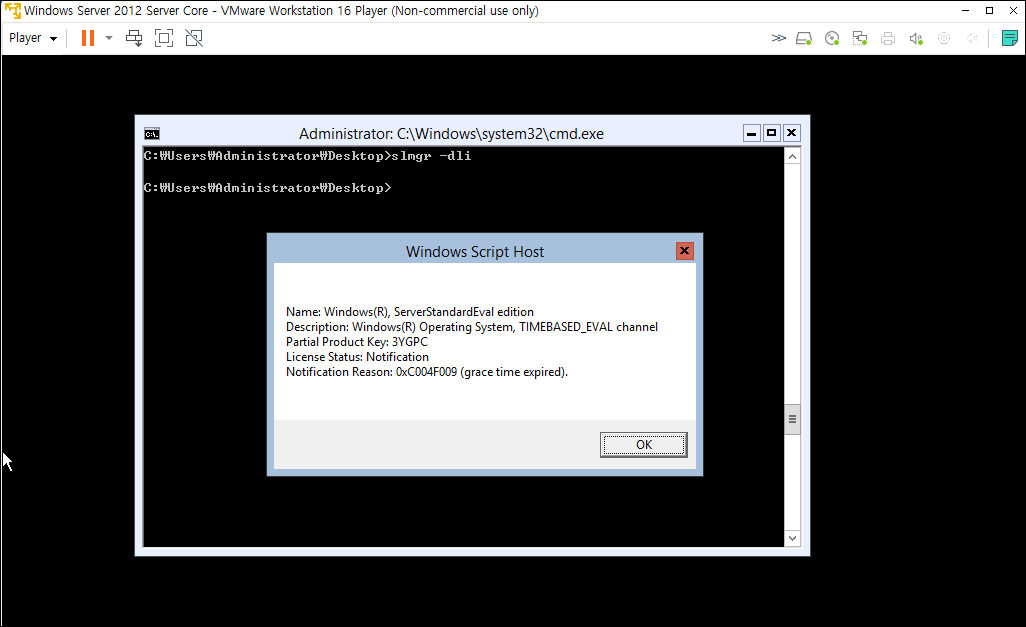Click the 'Name: Windows(R), ServerStandardEval edition' line
The height and width of the screenshot is (627, 1026).
(x=410, y=312)
